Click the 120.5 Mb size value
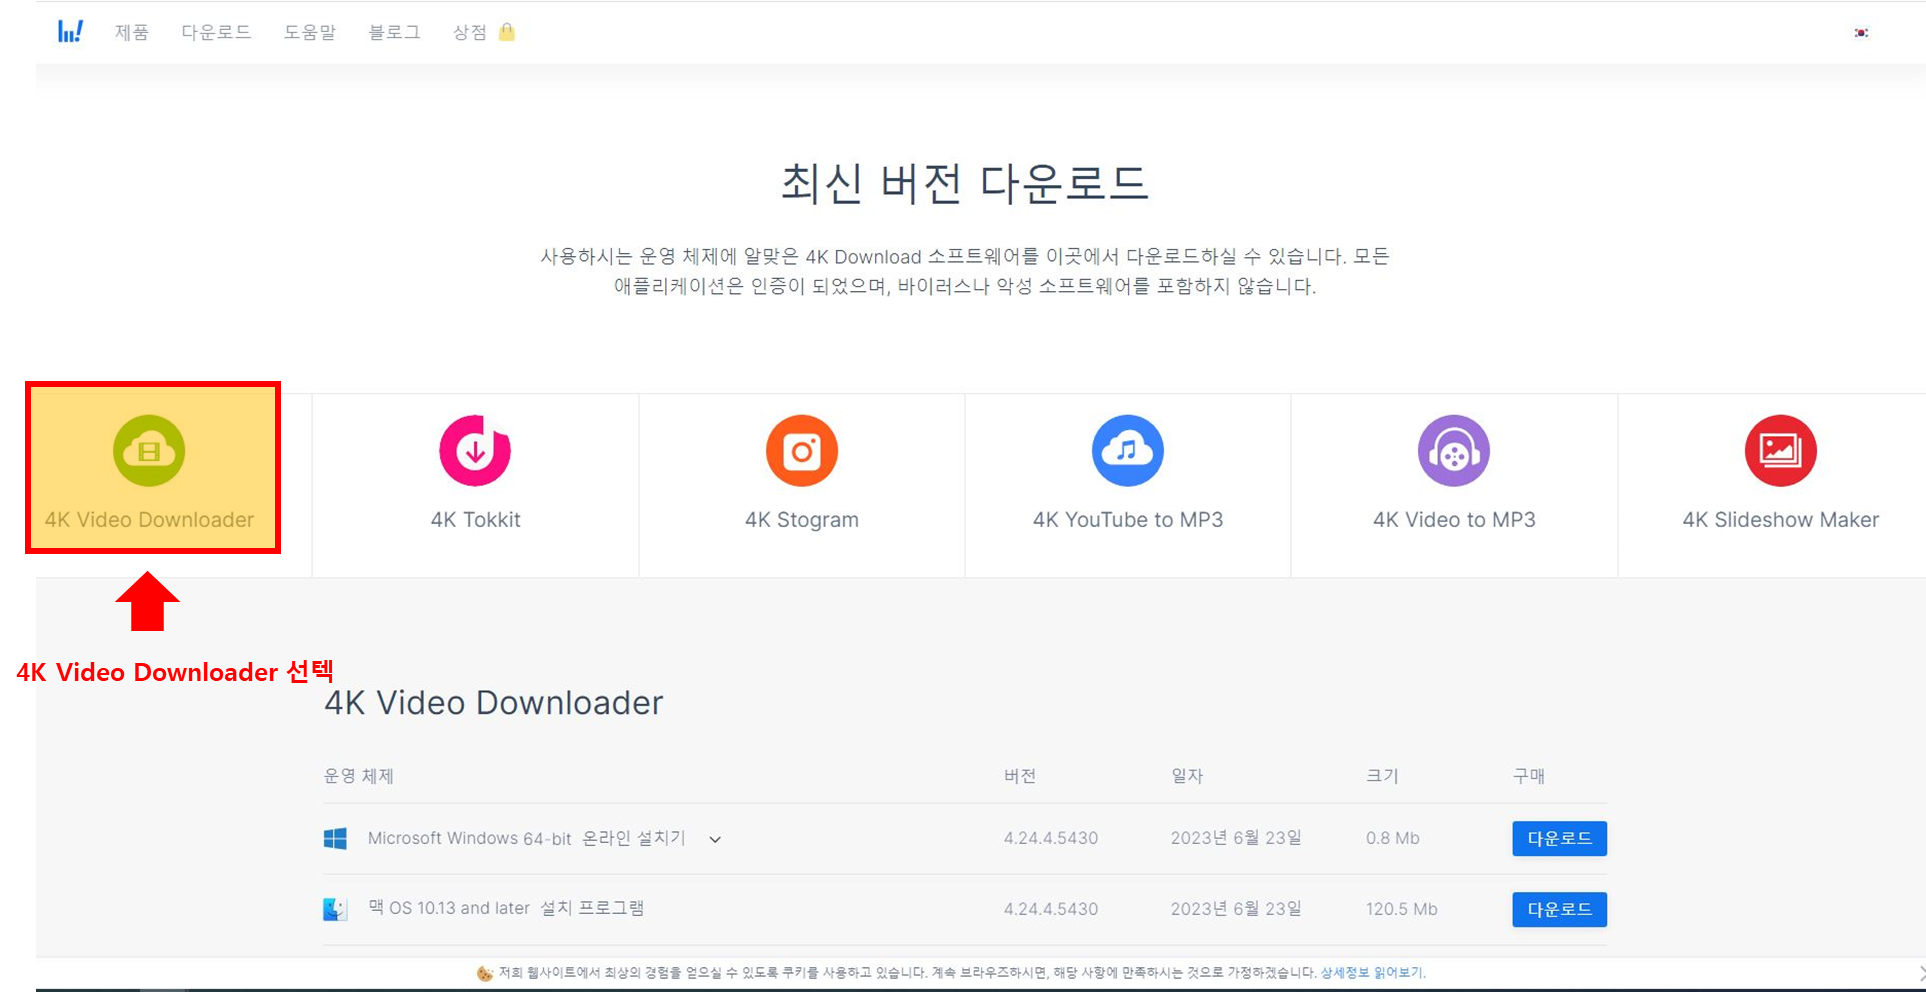Image resolution: width=1926 pixels, height=992 pixels. coord(1402,909)
